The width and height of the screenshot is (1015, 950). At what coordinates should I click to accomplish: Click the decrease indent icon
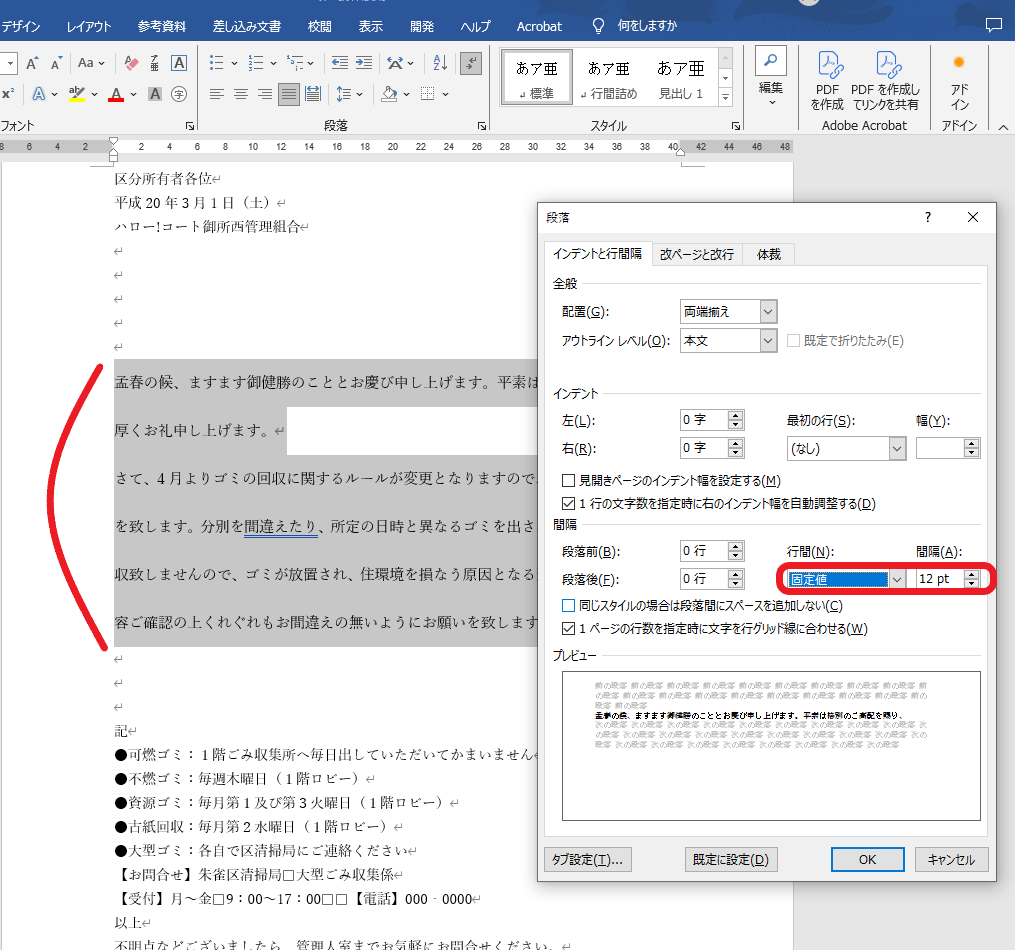pyautogui.click(x=340, y=63)
